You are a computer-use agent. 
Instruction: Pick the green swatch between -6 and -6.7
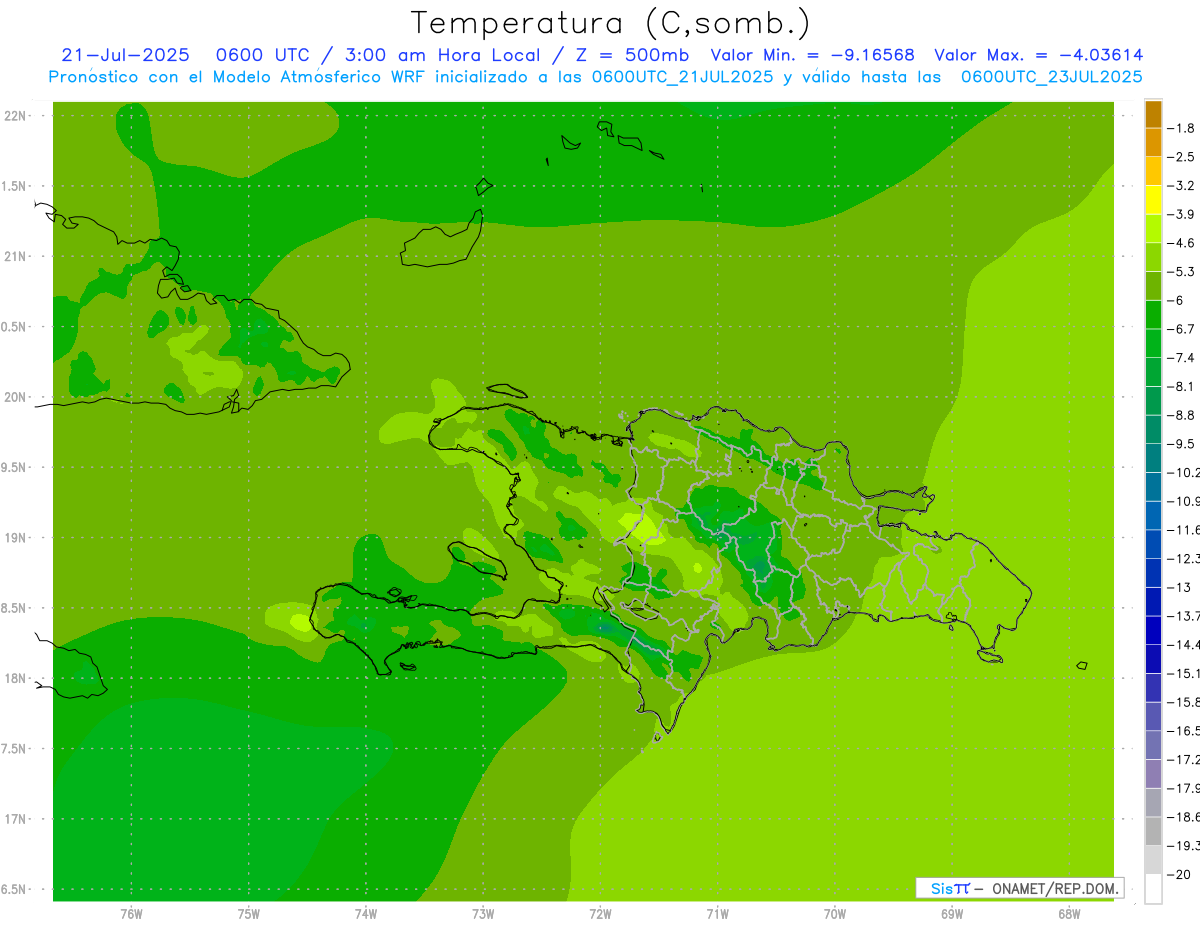1153,315
